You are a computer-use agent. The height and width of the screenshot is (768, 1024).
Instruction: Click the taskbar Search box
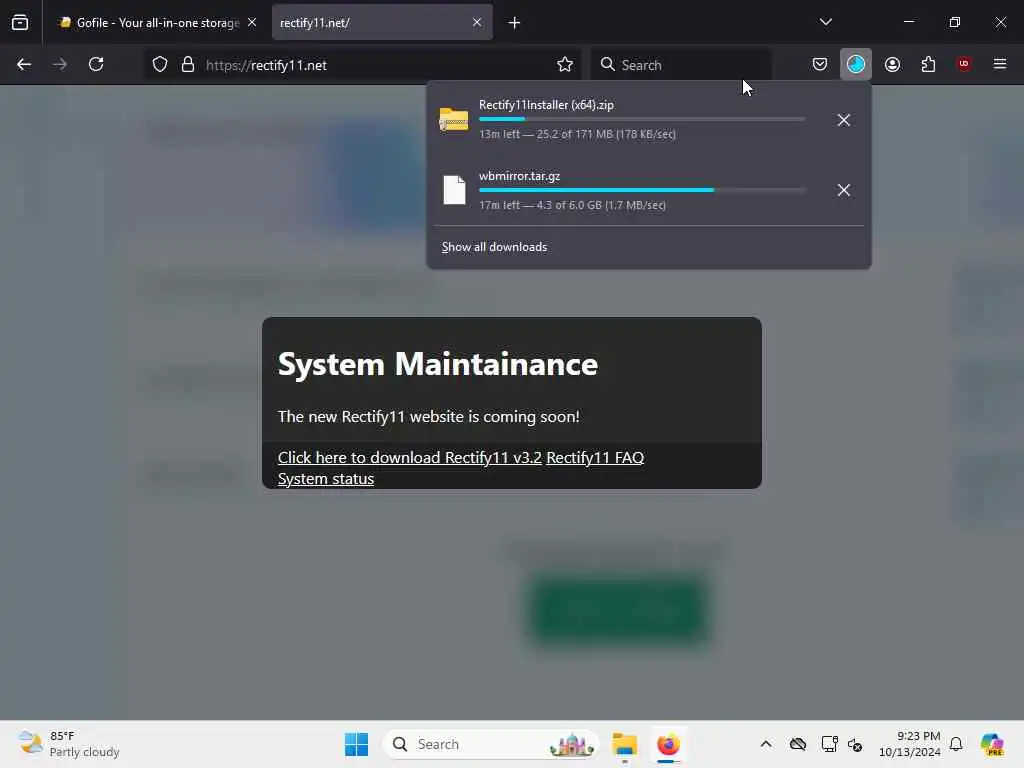pos(491,744)
